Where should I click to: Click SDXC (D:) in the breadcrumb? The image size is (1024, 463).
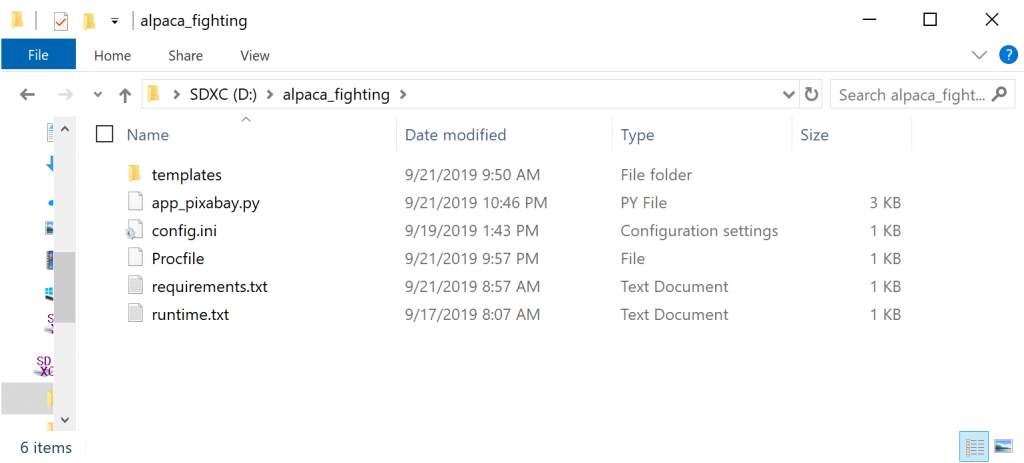tap(223, 95)
